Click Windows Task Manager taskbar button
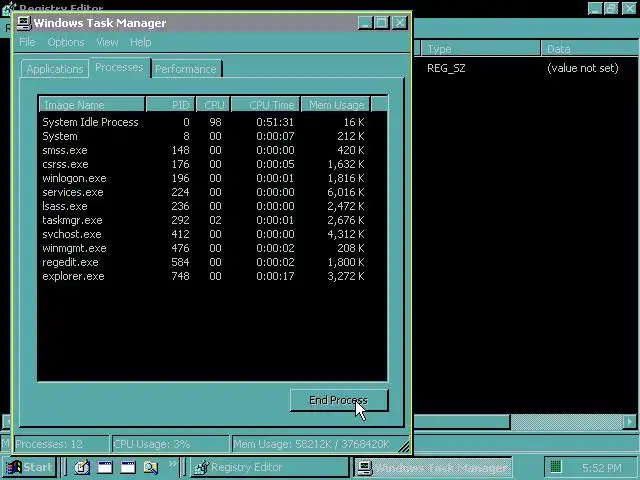 coord(433,467)
